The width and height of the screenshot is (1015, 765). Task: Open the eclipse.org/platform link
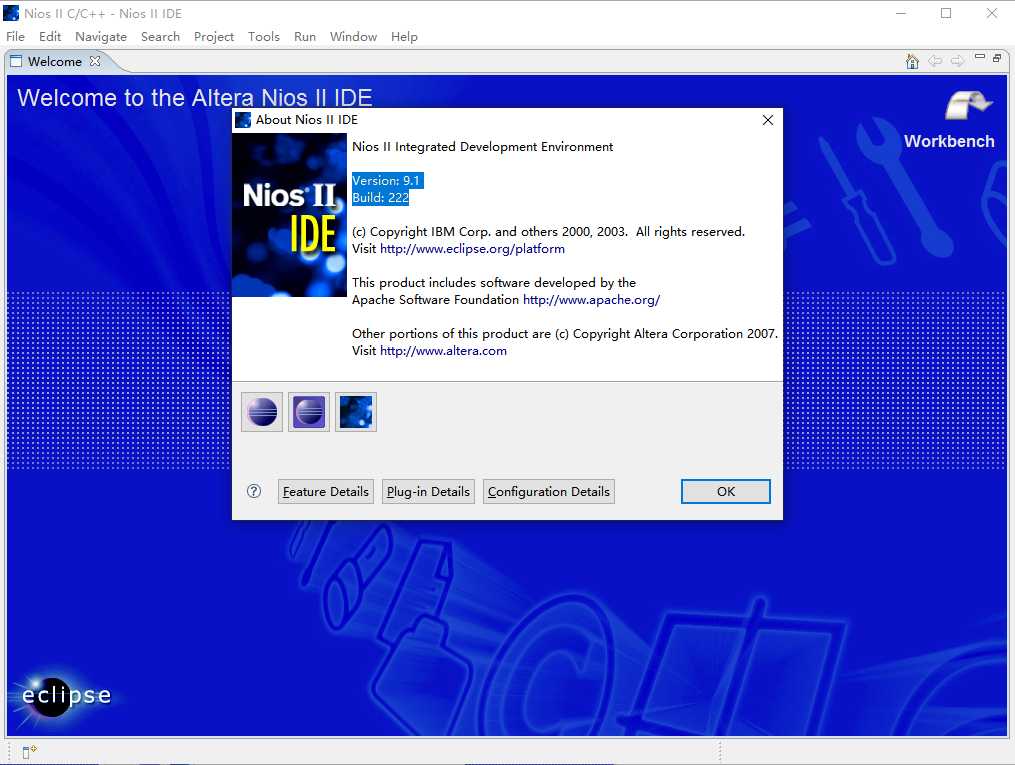(472, 249)
